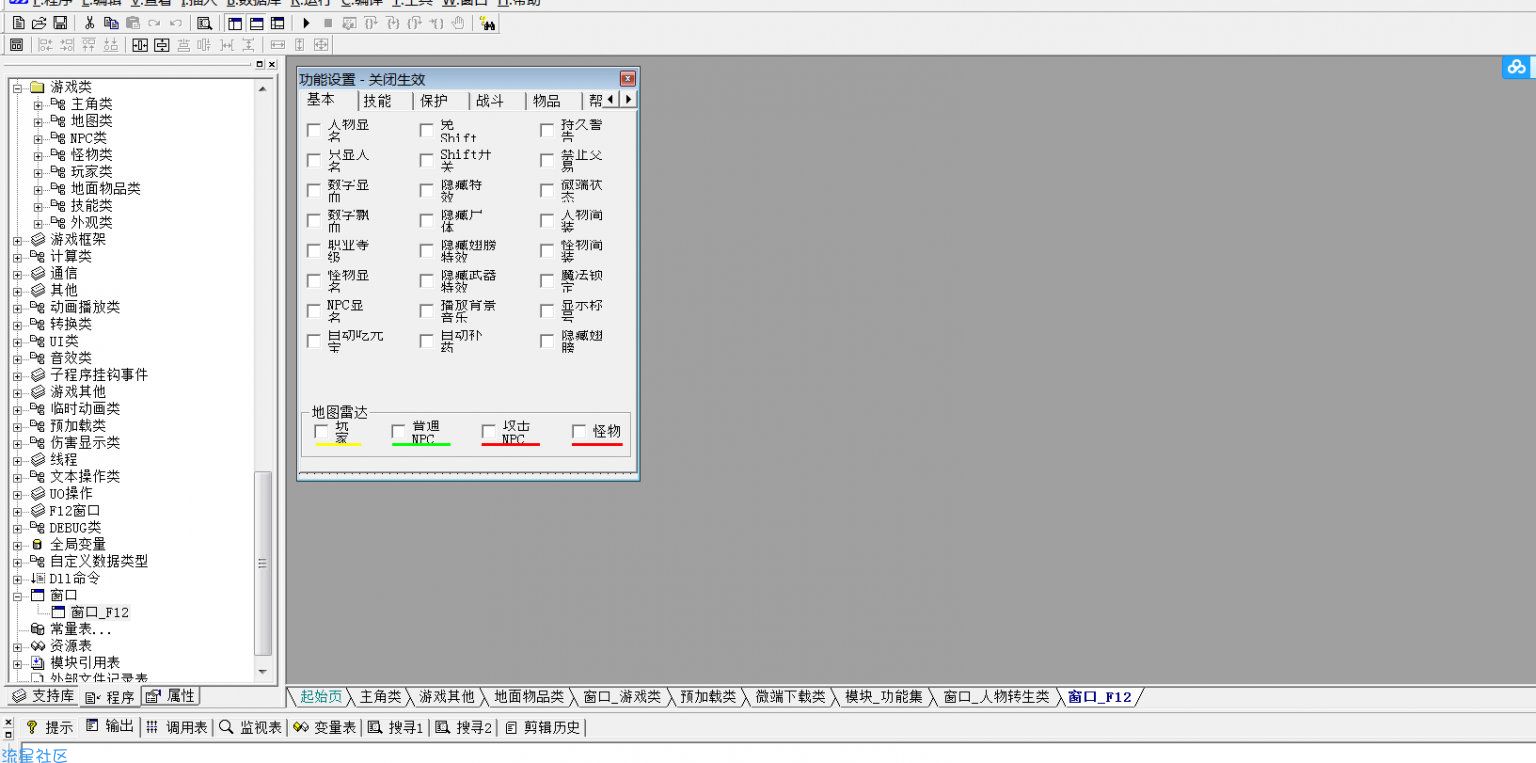Toggle the second panel layout icon
Image resolution: width=1536 pixels, height=763 pixels.
point(256,23)
